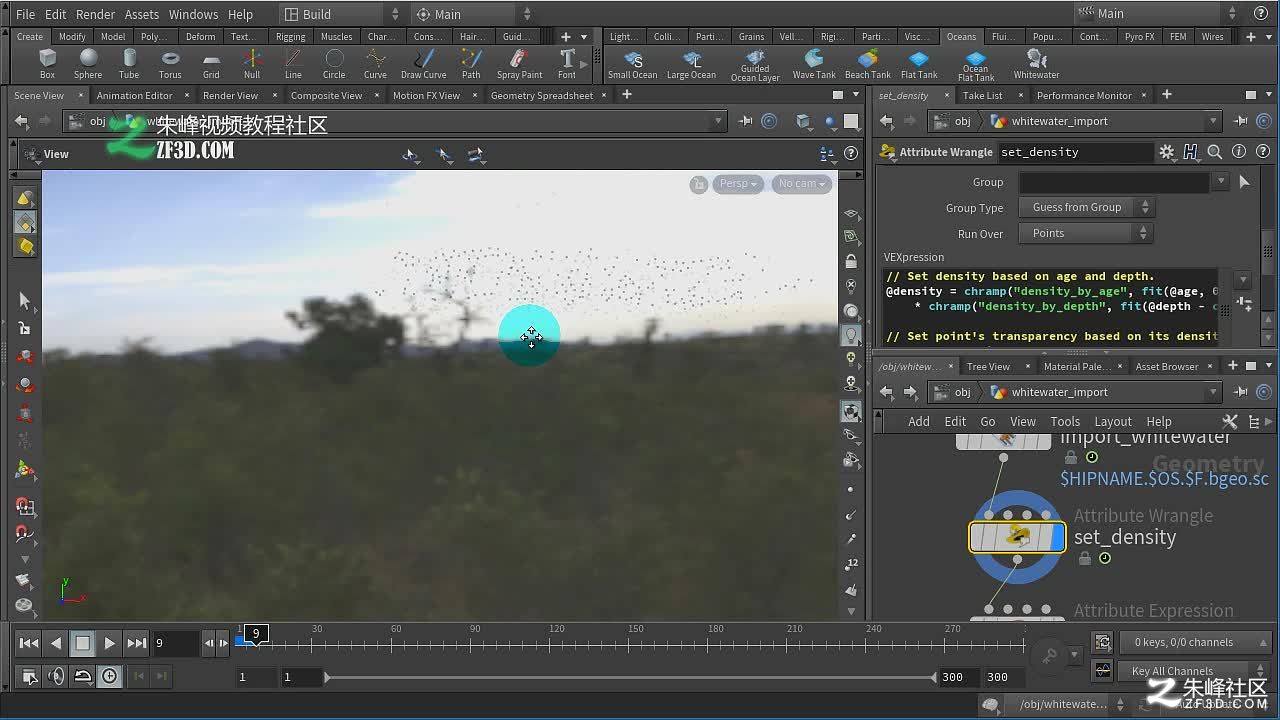
Task: Select the Path shelf tool
Action: pyautogui.click(x=471, y=63)
